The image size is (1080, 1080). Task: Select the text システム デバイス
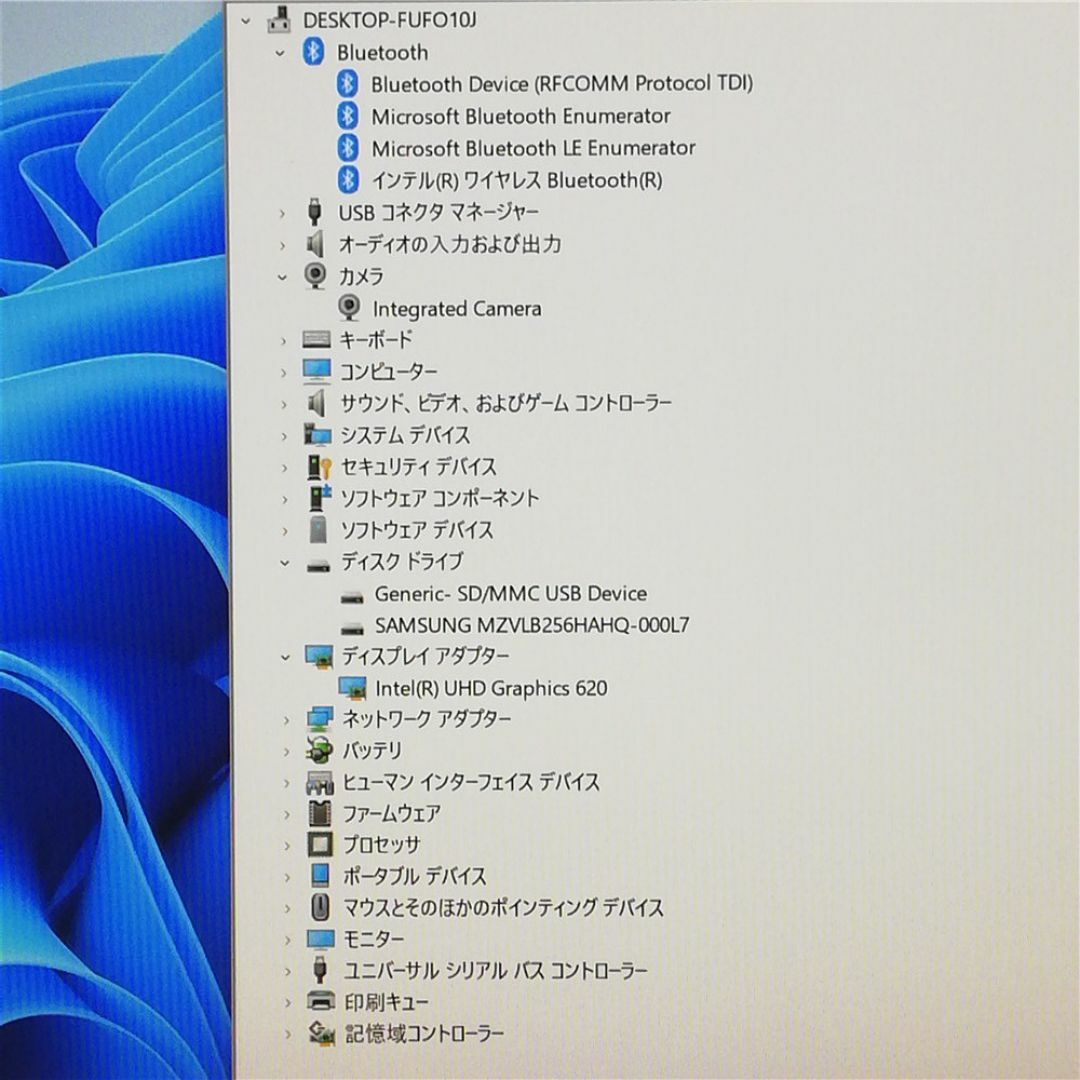point(406,435)
